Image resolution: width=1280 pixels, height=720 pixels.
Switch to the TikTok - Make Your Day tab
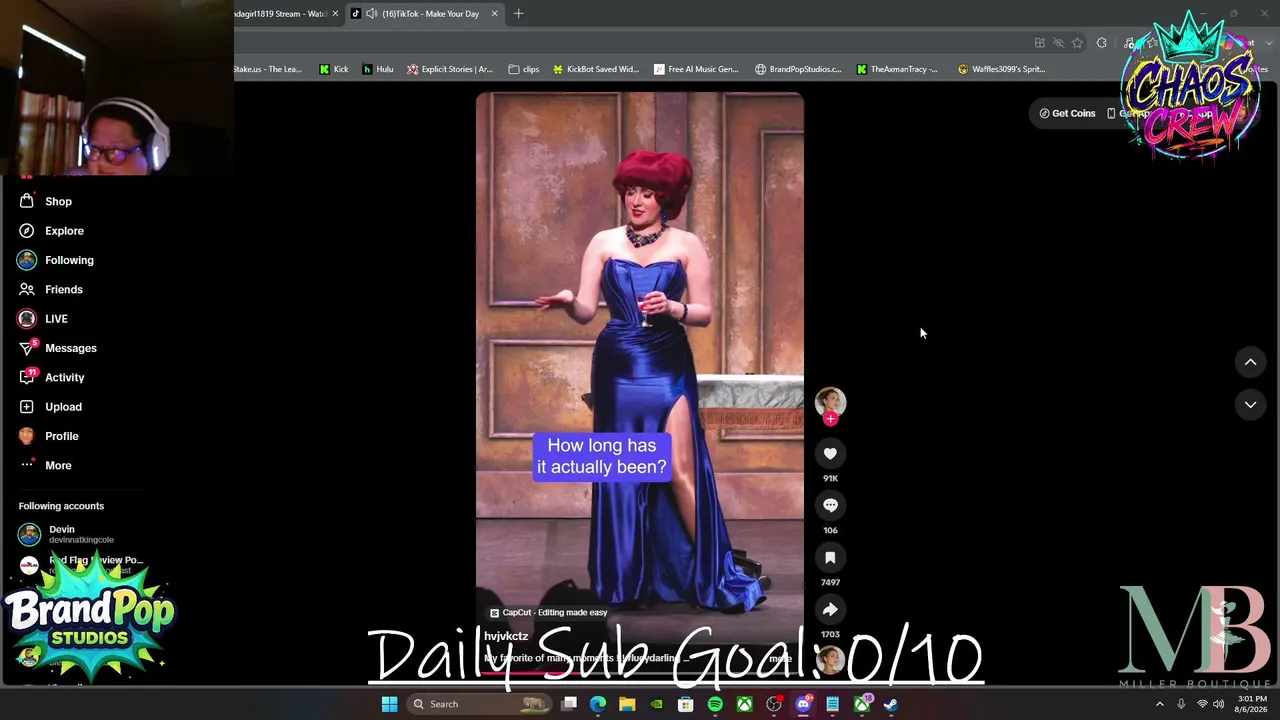430,14
